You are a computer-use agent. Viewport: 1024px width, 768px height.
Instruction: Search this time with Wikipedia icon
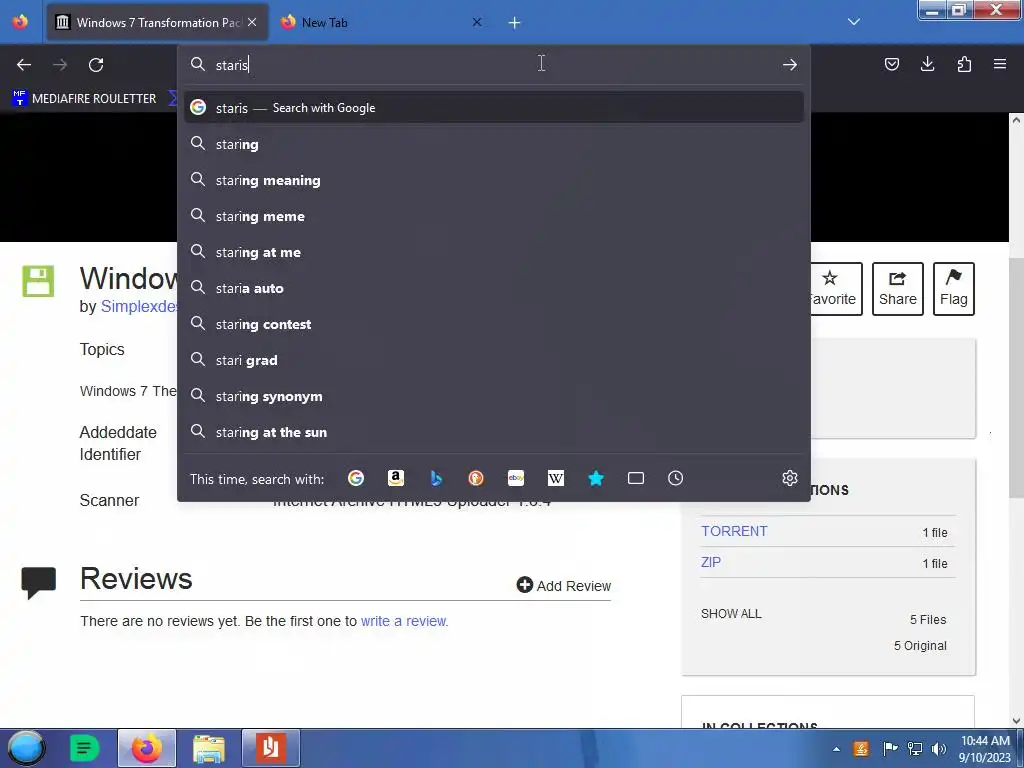point(556,478)
